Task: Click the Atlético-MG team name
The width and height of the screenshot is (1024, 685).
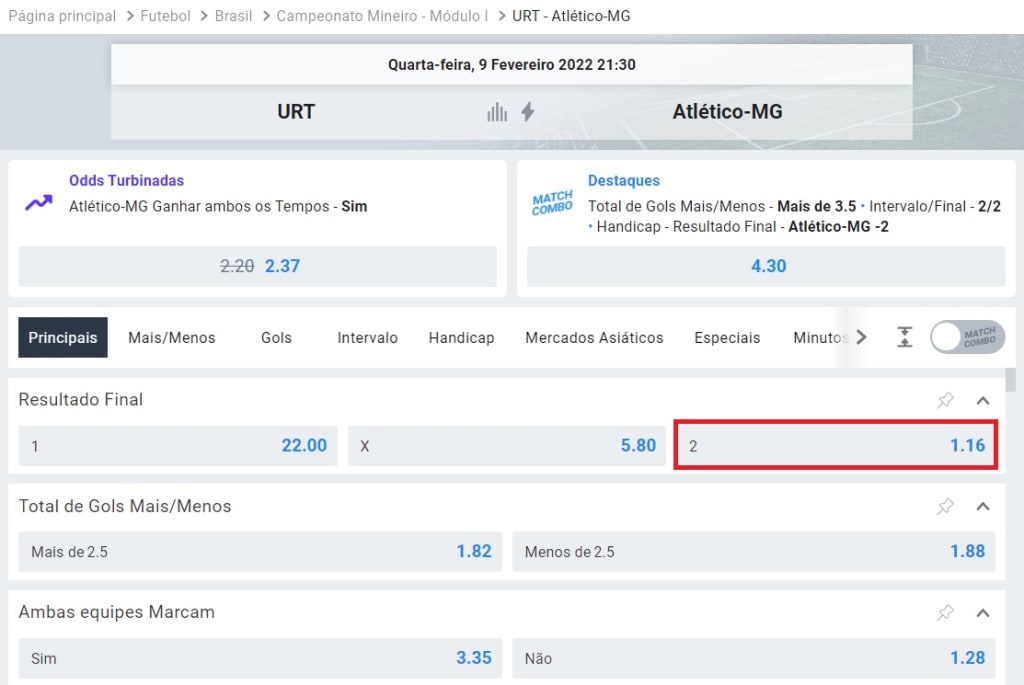Action: [x=728, y=112]
